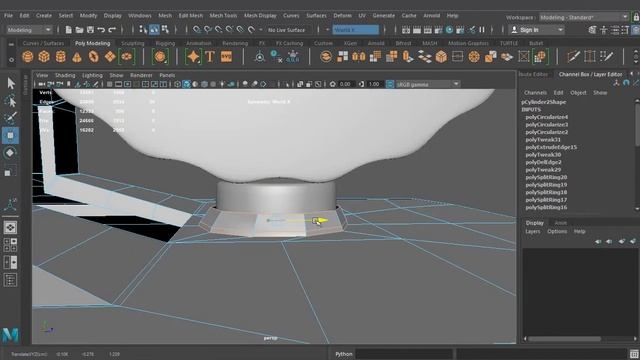Toggle the viewport grid display icon
The width and height of the screenshot is (640, 360).
(109, 84)
